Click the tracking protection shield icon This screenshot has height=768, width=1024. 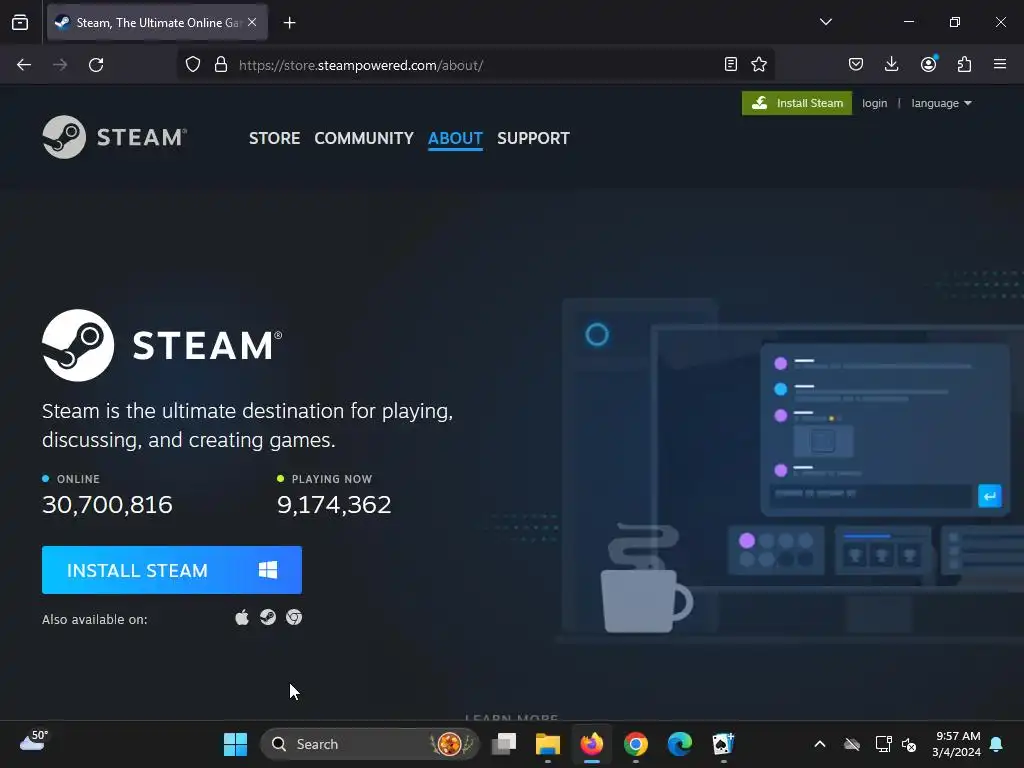tap(193, 65)
